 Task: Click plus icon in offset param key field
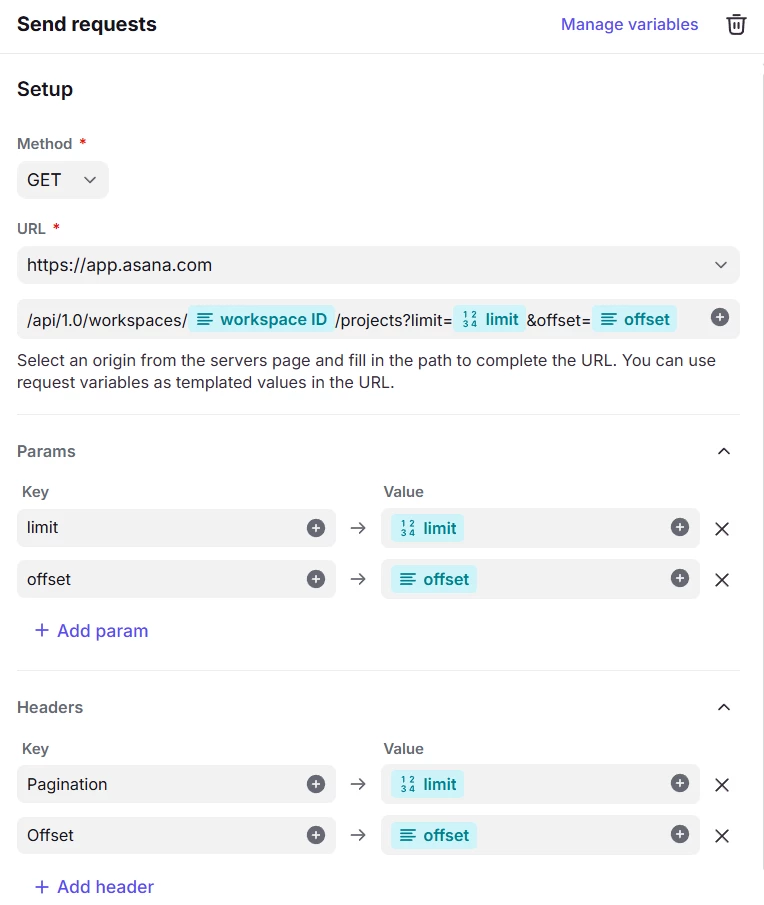(316, 579)
